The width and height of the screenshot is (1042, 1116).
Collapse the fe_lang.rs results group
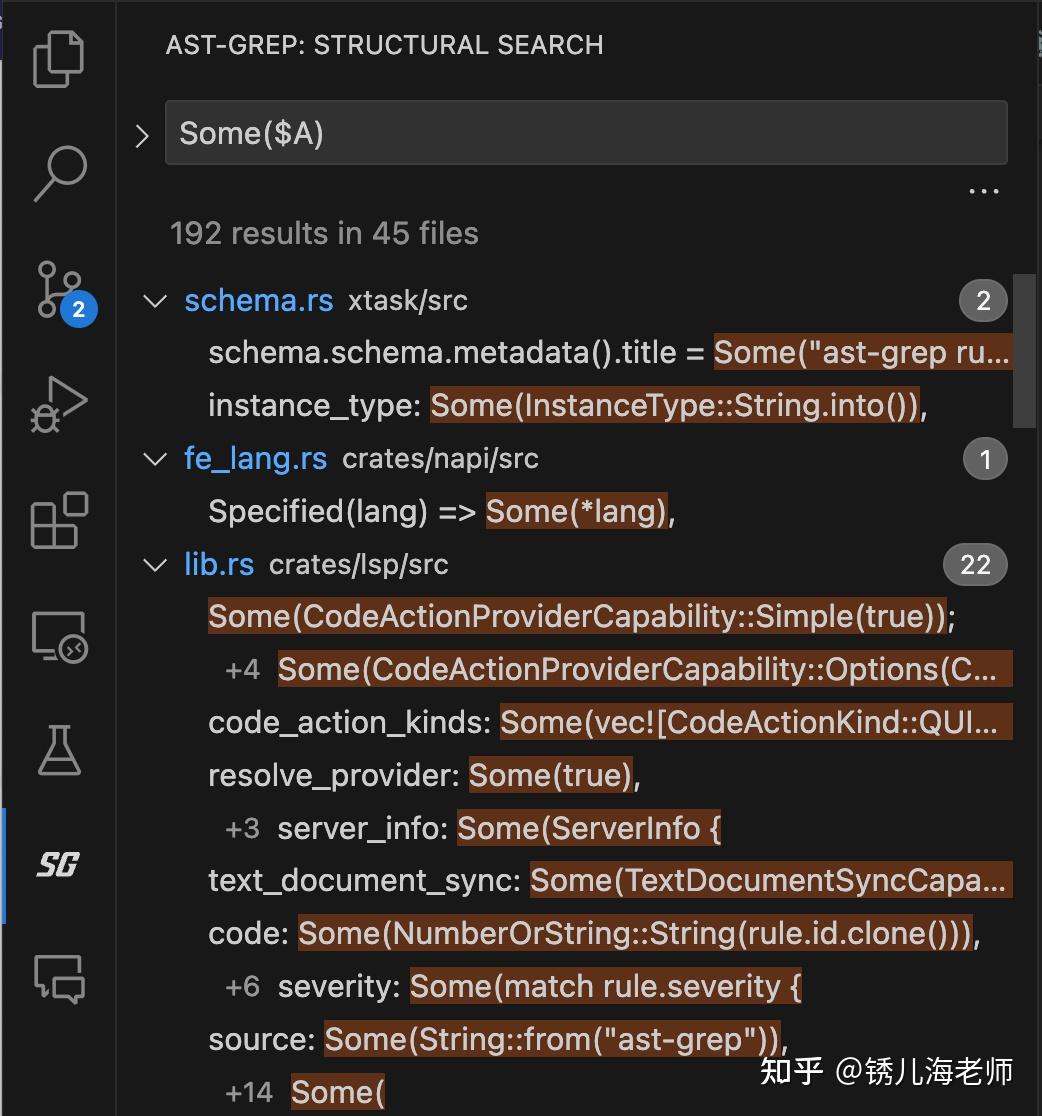coord(154,458)
